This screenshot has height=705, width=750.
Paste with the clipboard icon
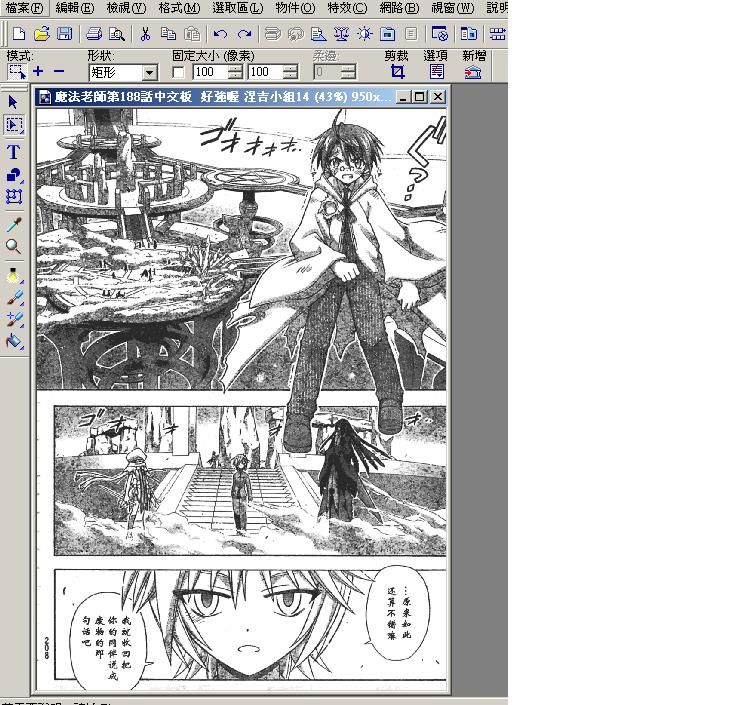(x=192, y=34)
